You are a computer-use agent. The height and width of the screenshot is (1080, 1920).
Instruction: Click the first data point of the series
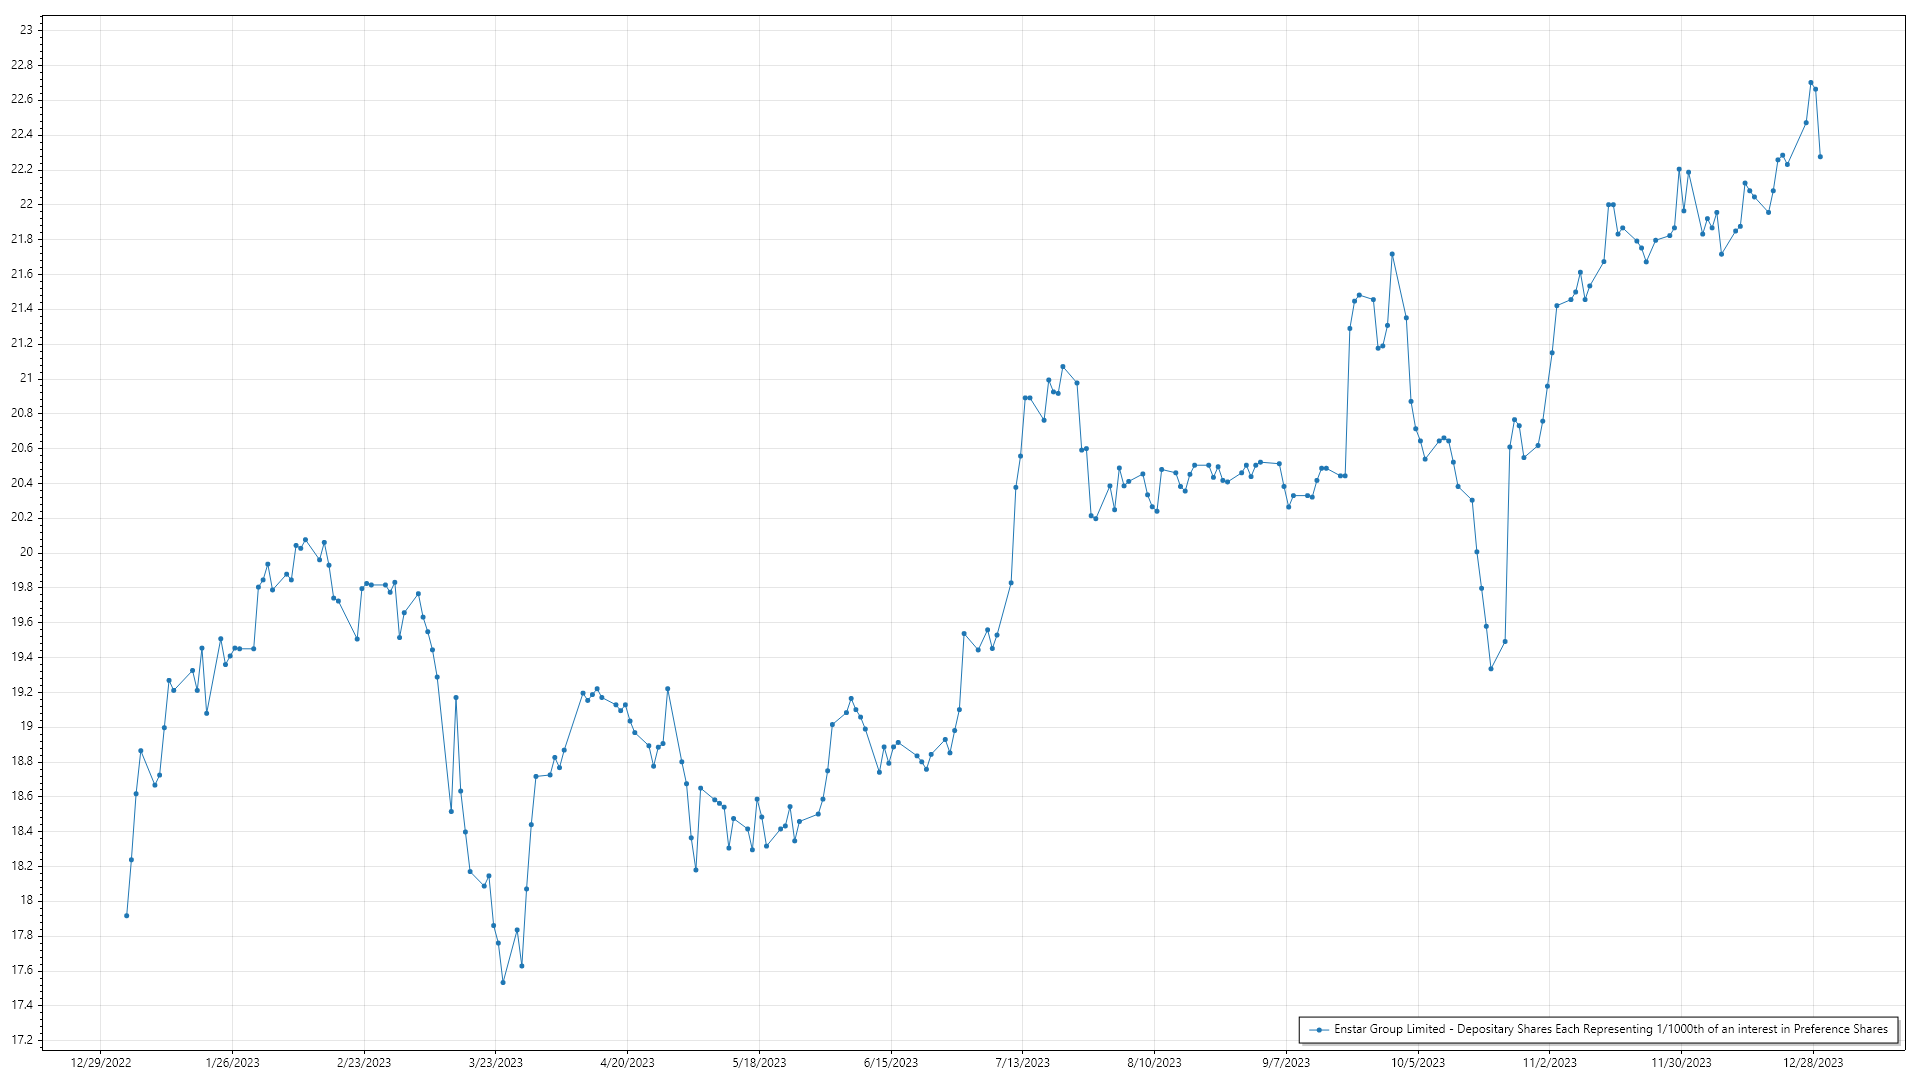pyautogui.click(x=126, y=915)
